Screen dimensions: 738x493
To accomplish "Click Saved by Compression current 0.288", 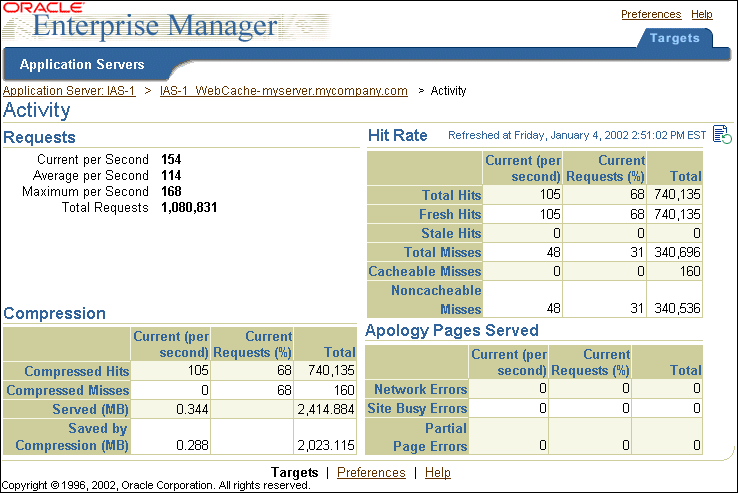I will tap(193, 445).
